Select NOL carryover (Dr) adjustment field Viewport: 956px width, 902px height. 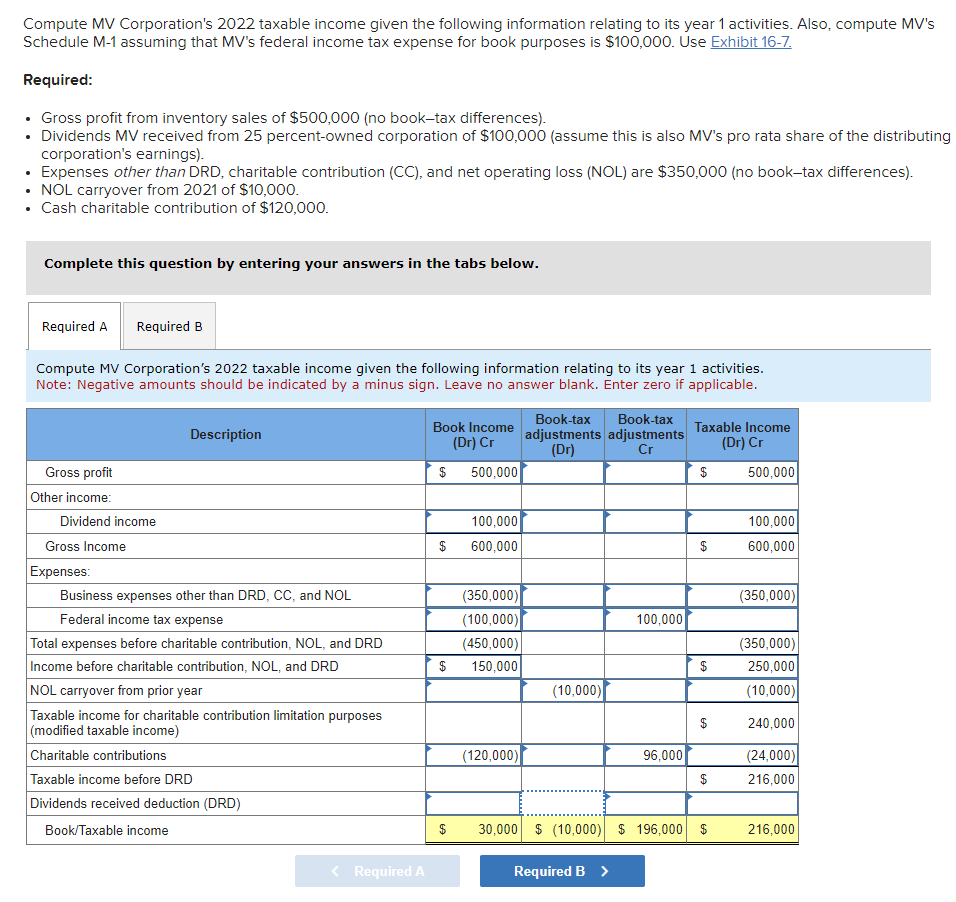[563, 690]
